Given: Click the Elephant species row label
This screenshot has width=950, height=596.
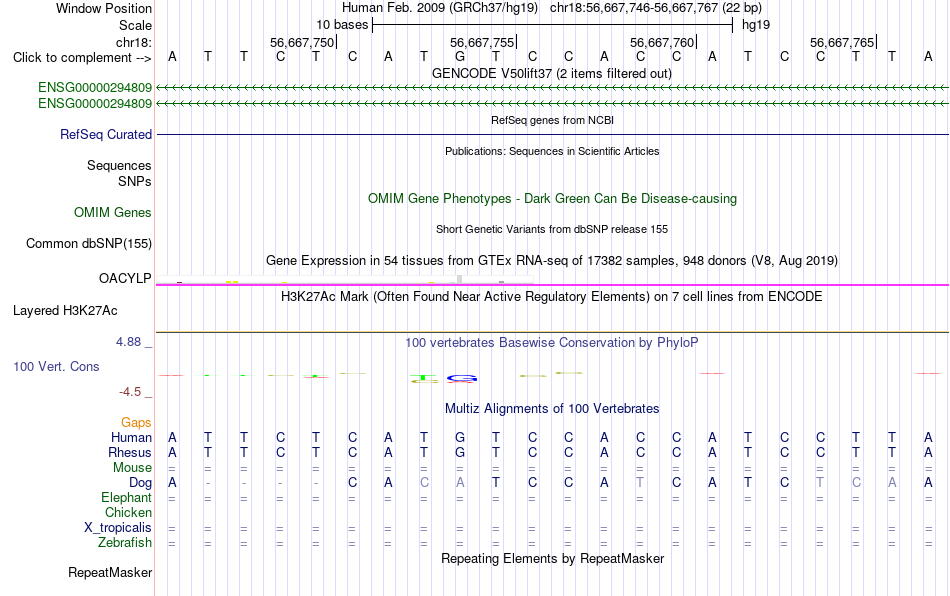Looking at the screenshot, I should point(127,497).
